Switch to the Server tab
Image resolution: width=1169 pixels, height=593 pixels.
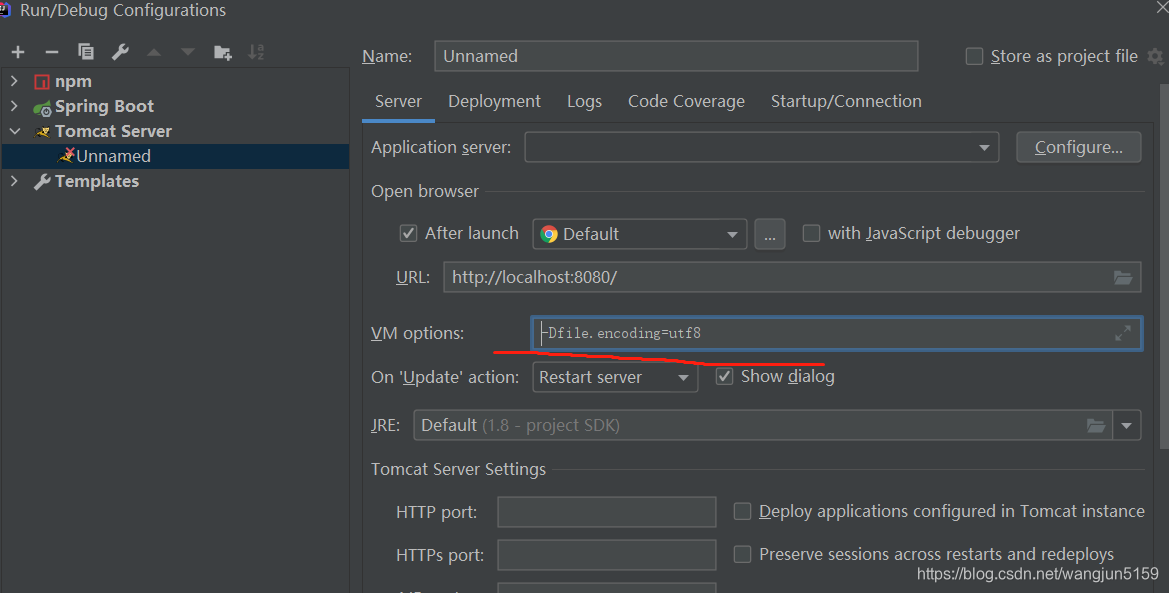(398, 101)
